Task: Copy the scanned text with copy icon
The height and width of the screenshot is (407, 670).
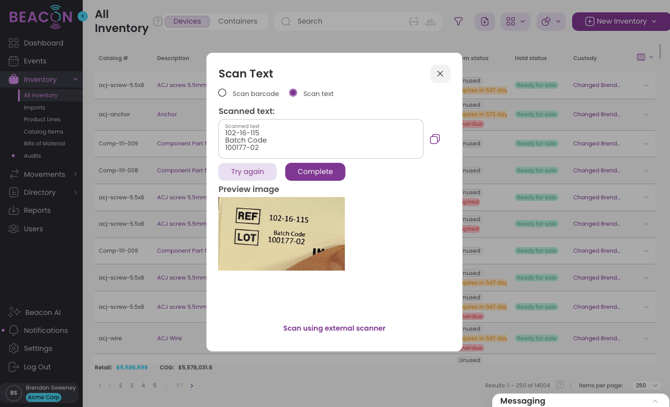Action: [x=435, y=139]
